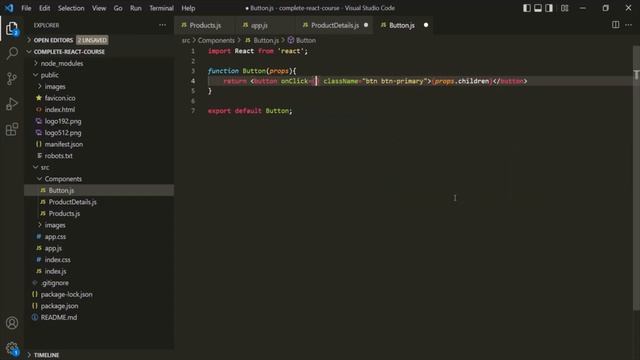Open editor More Actions ellipsis
This screenshot has width=640, height=360.
pyautogui.click(x=629, y=25)
